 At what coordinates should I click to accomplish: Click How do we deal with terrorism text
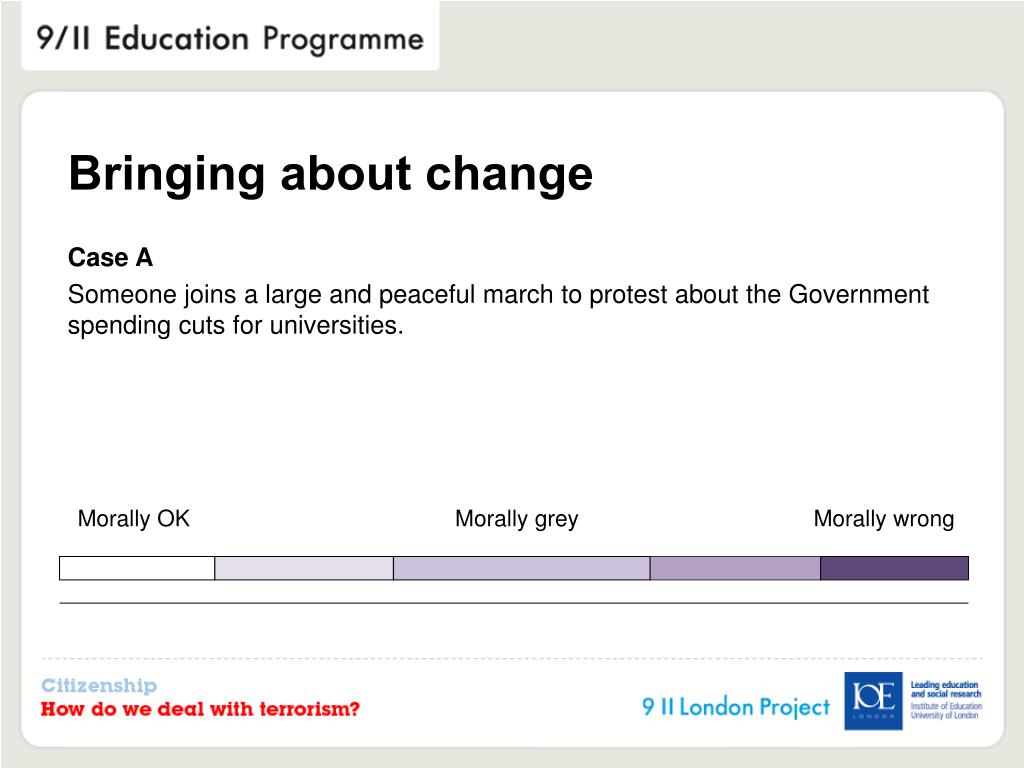(200, 709)
